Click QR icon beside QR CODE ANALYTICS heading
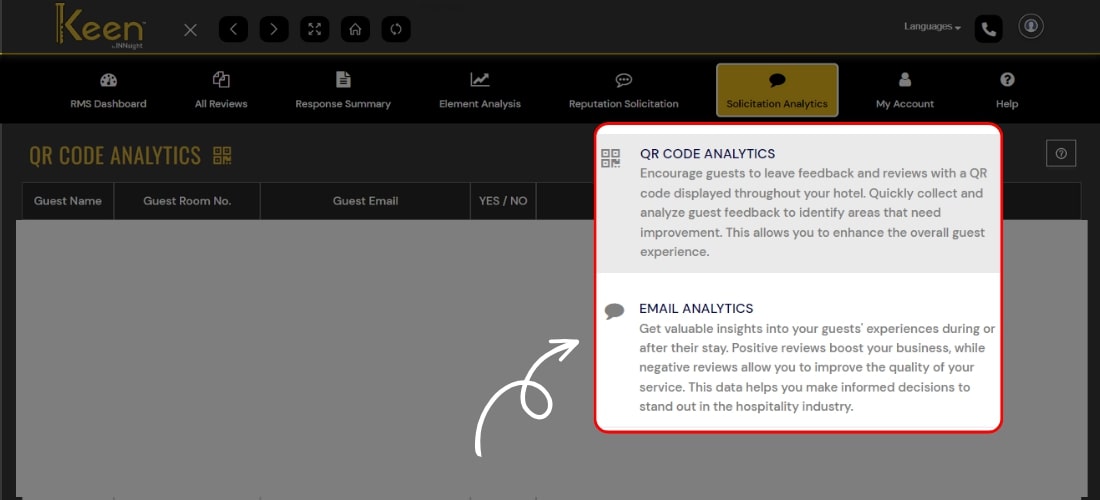Image resolution: width=1100 pixels, height=500 pixels. 222,156
